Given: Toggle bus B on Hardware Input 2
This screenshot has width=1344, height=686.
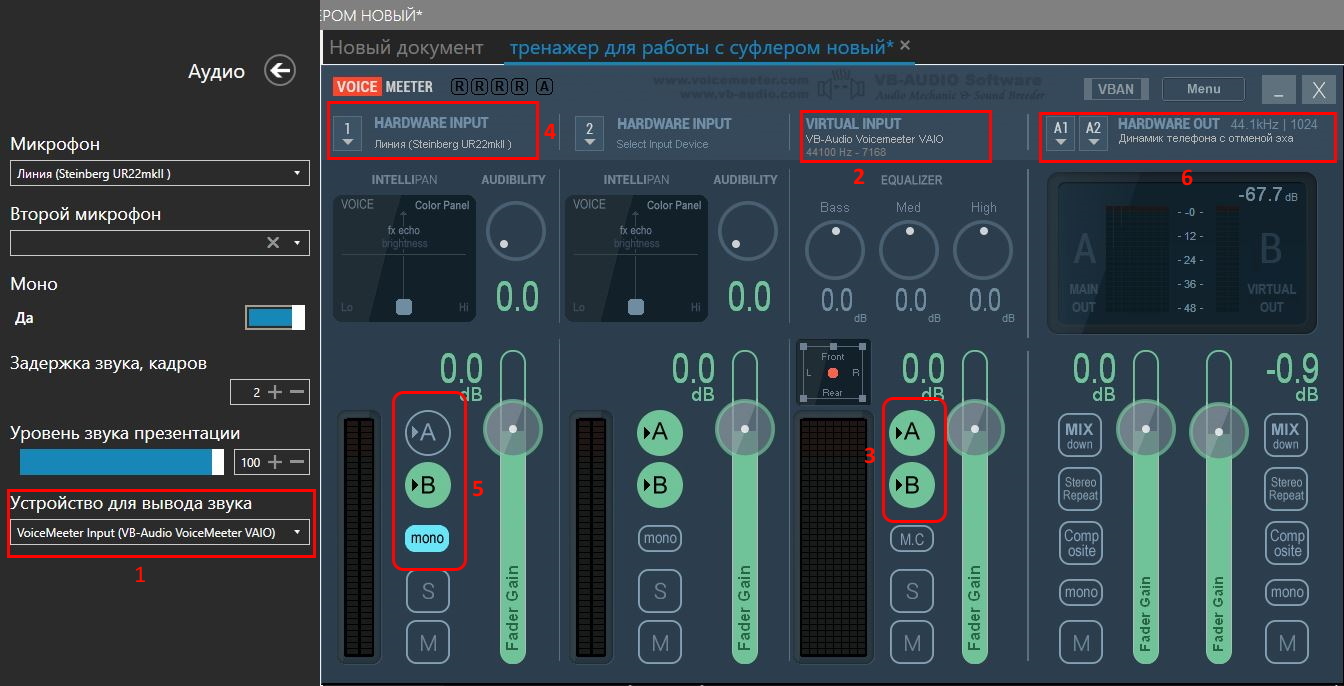Looking at the screenshot, I should click(660, 485).
